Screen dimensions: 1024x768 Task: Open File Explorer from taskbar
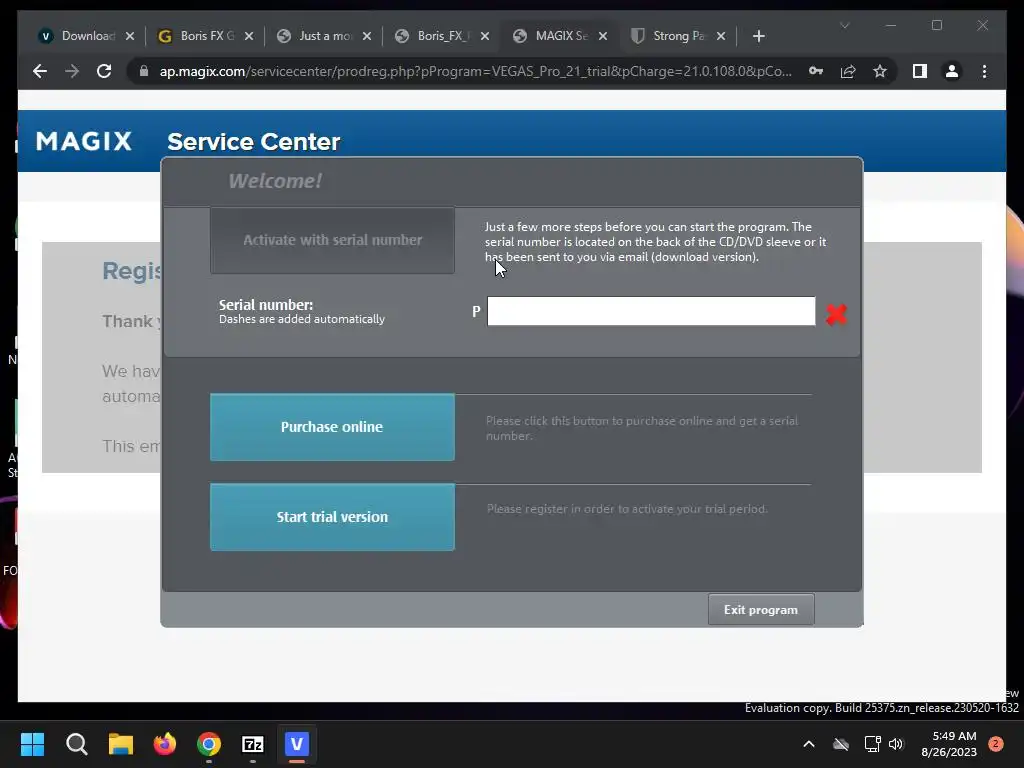coord(121,744)
